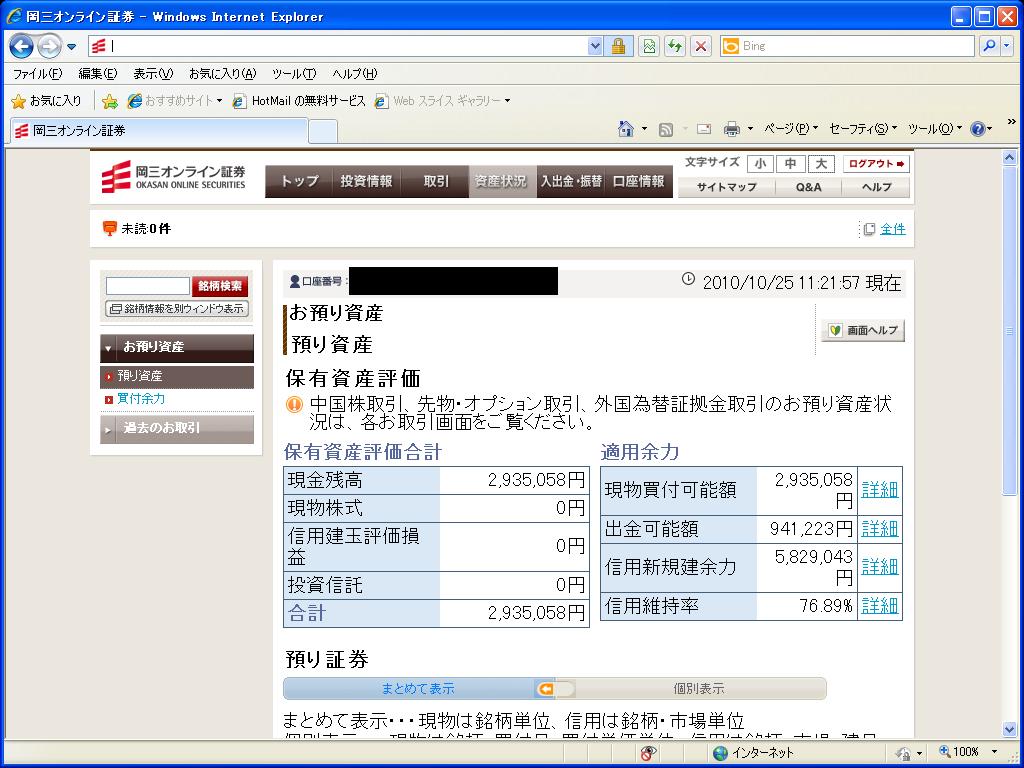Click the print icon in command bar
The image size is (1024, 768).
731,129
